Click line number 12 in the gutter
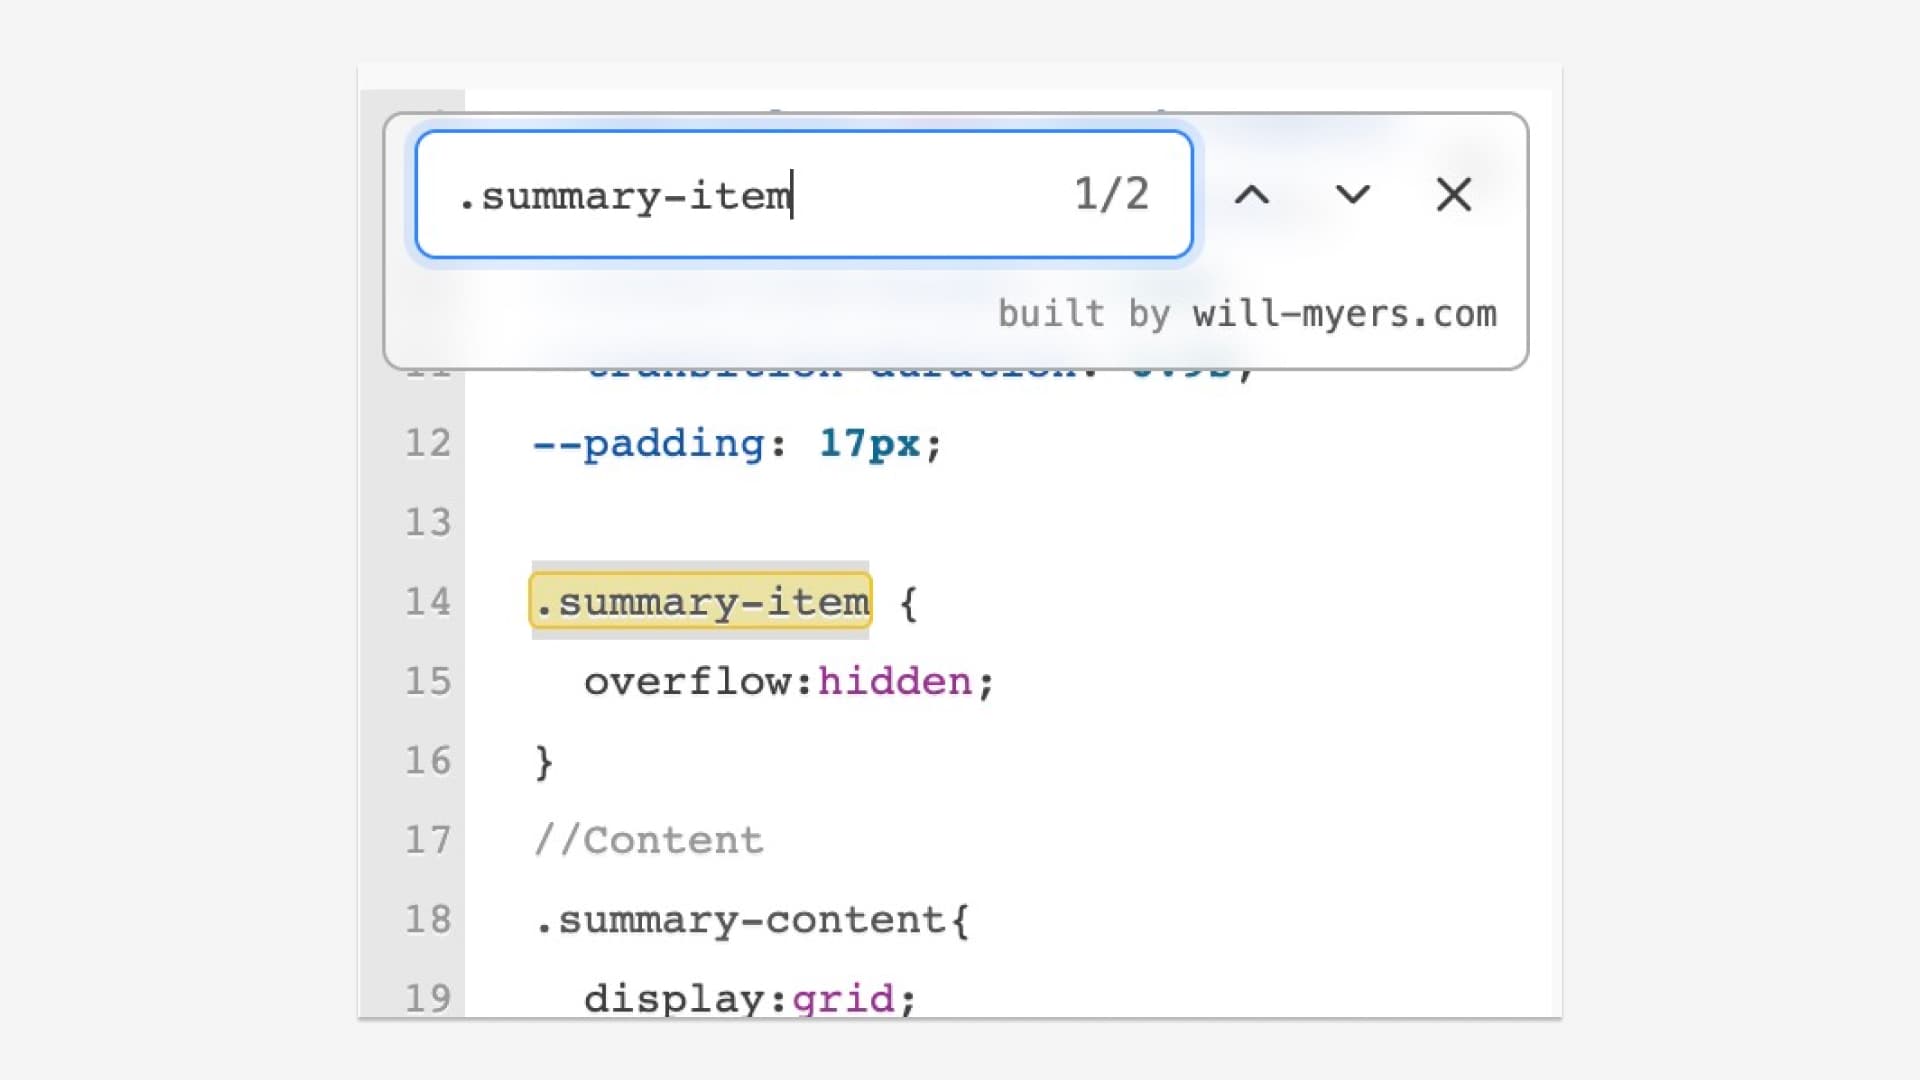The image size is (1920, 1080). pyautogui.click(x=428, y=443)
